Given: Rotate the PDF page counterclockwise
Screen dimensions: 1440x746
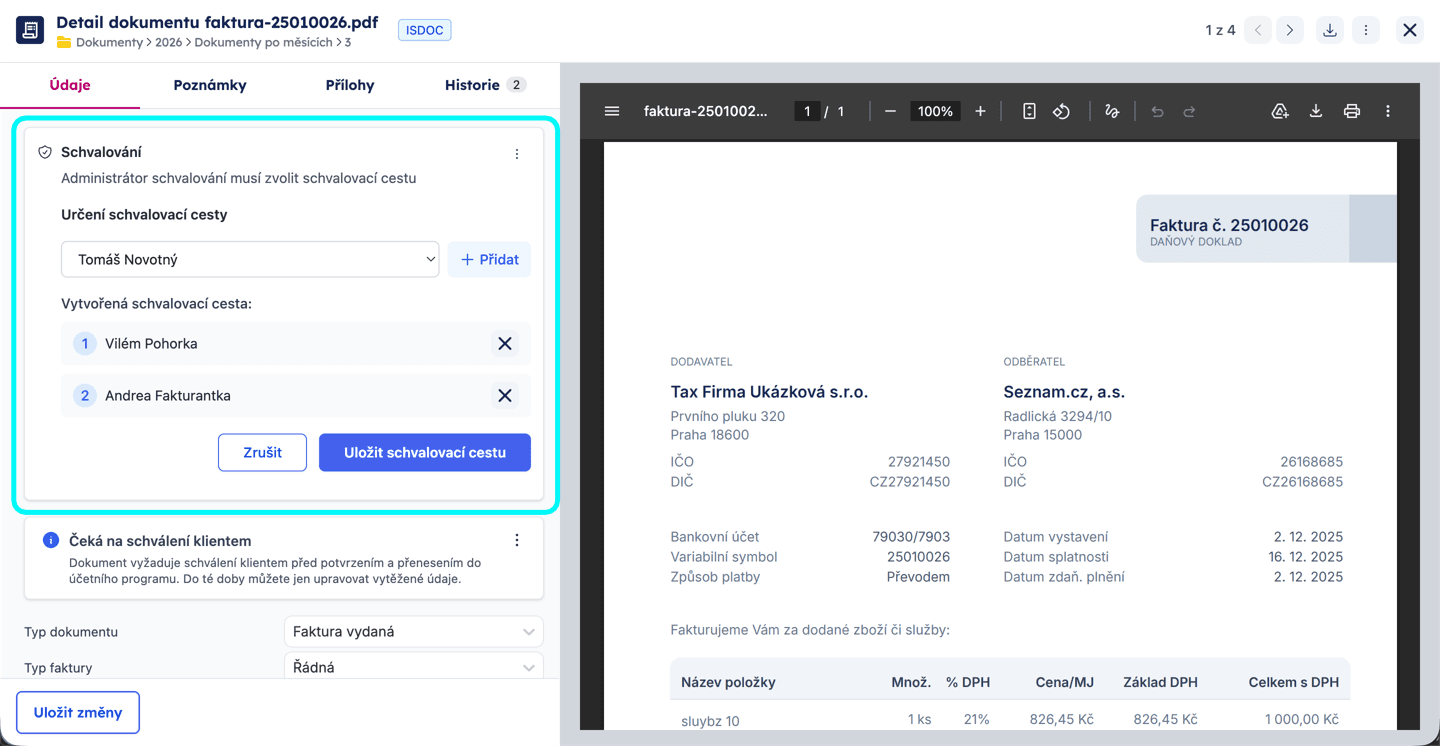Looking at the screenshot, I should (x=1062, y=111).
